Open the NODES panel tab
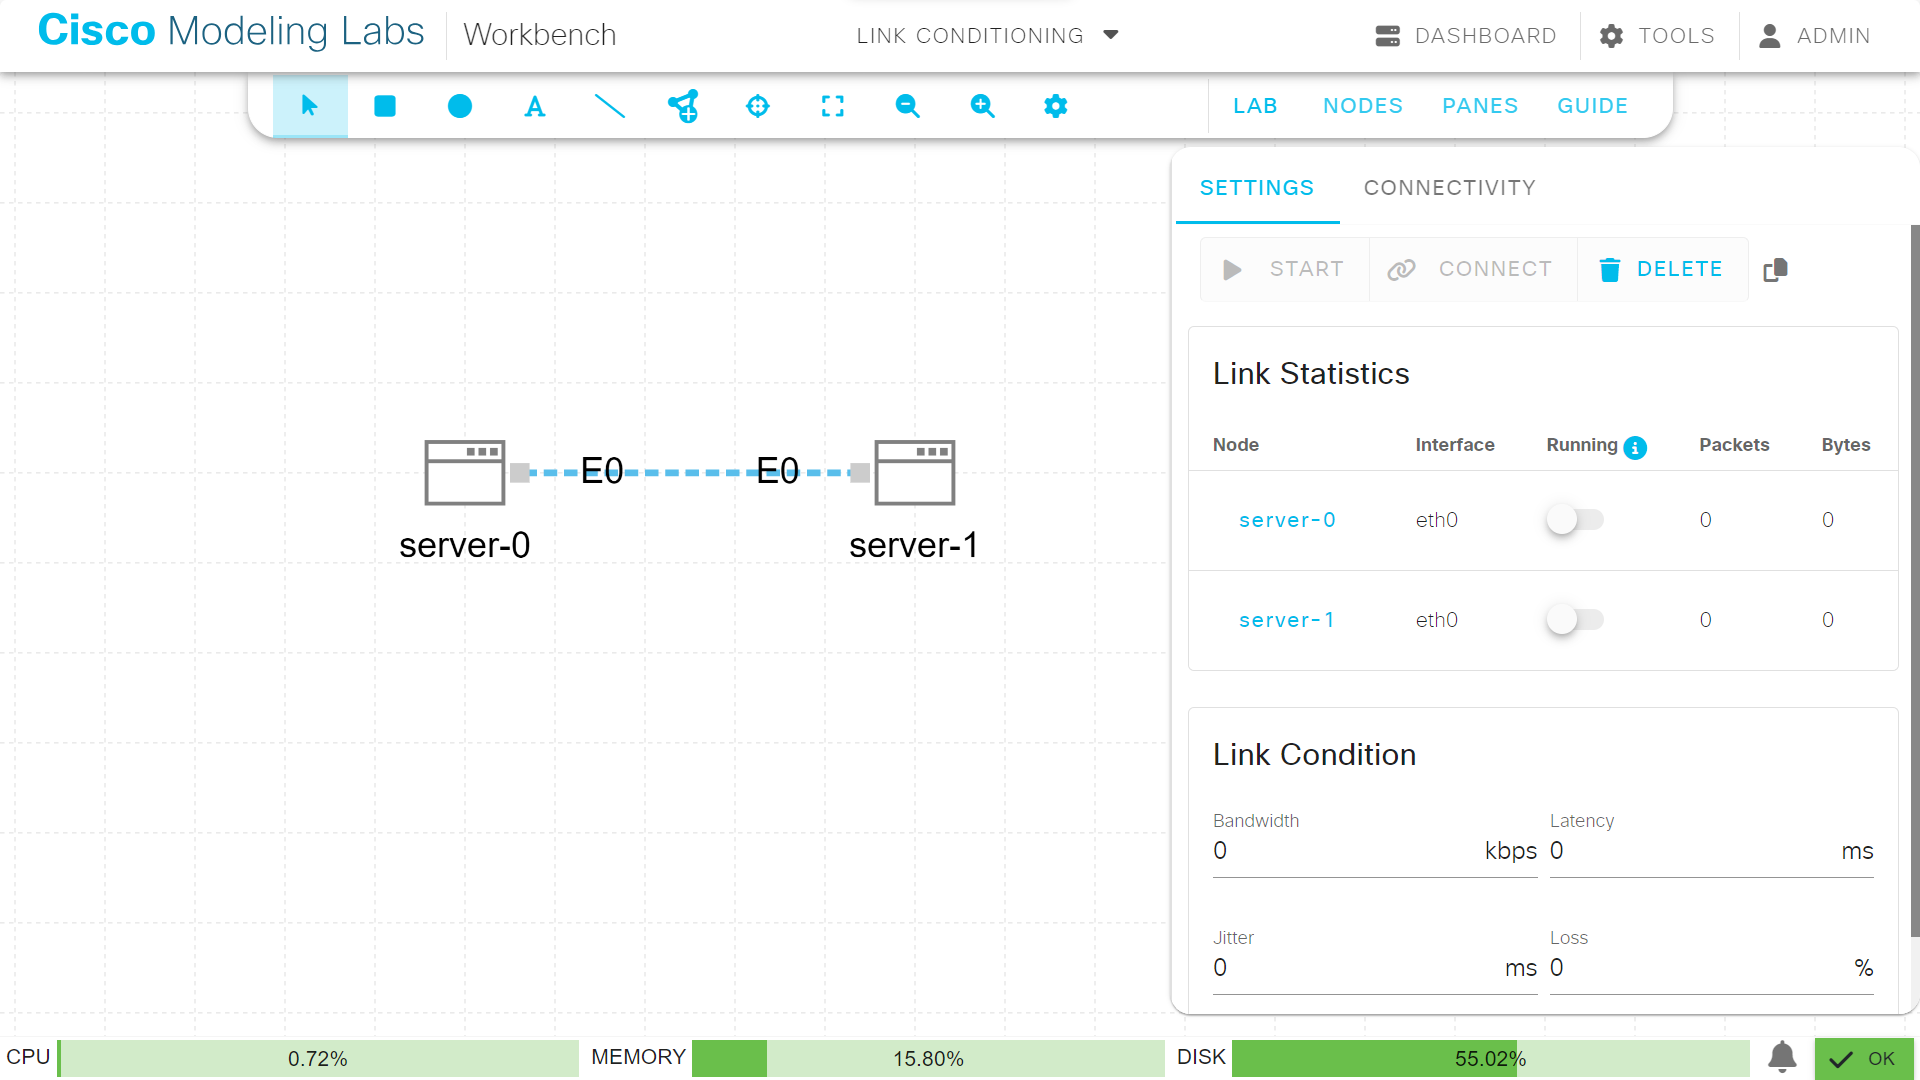 click(1363, 105)
